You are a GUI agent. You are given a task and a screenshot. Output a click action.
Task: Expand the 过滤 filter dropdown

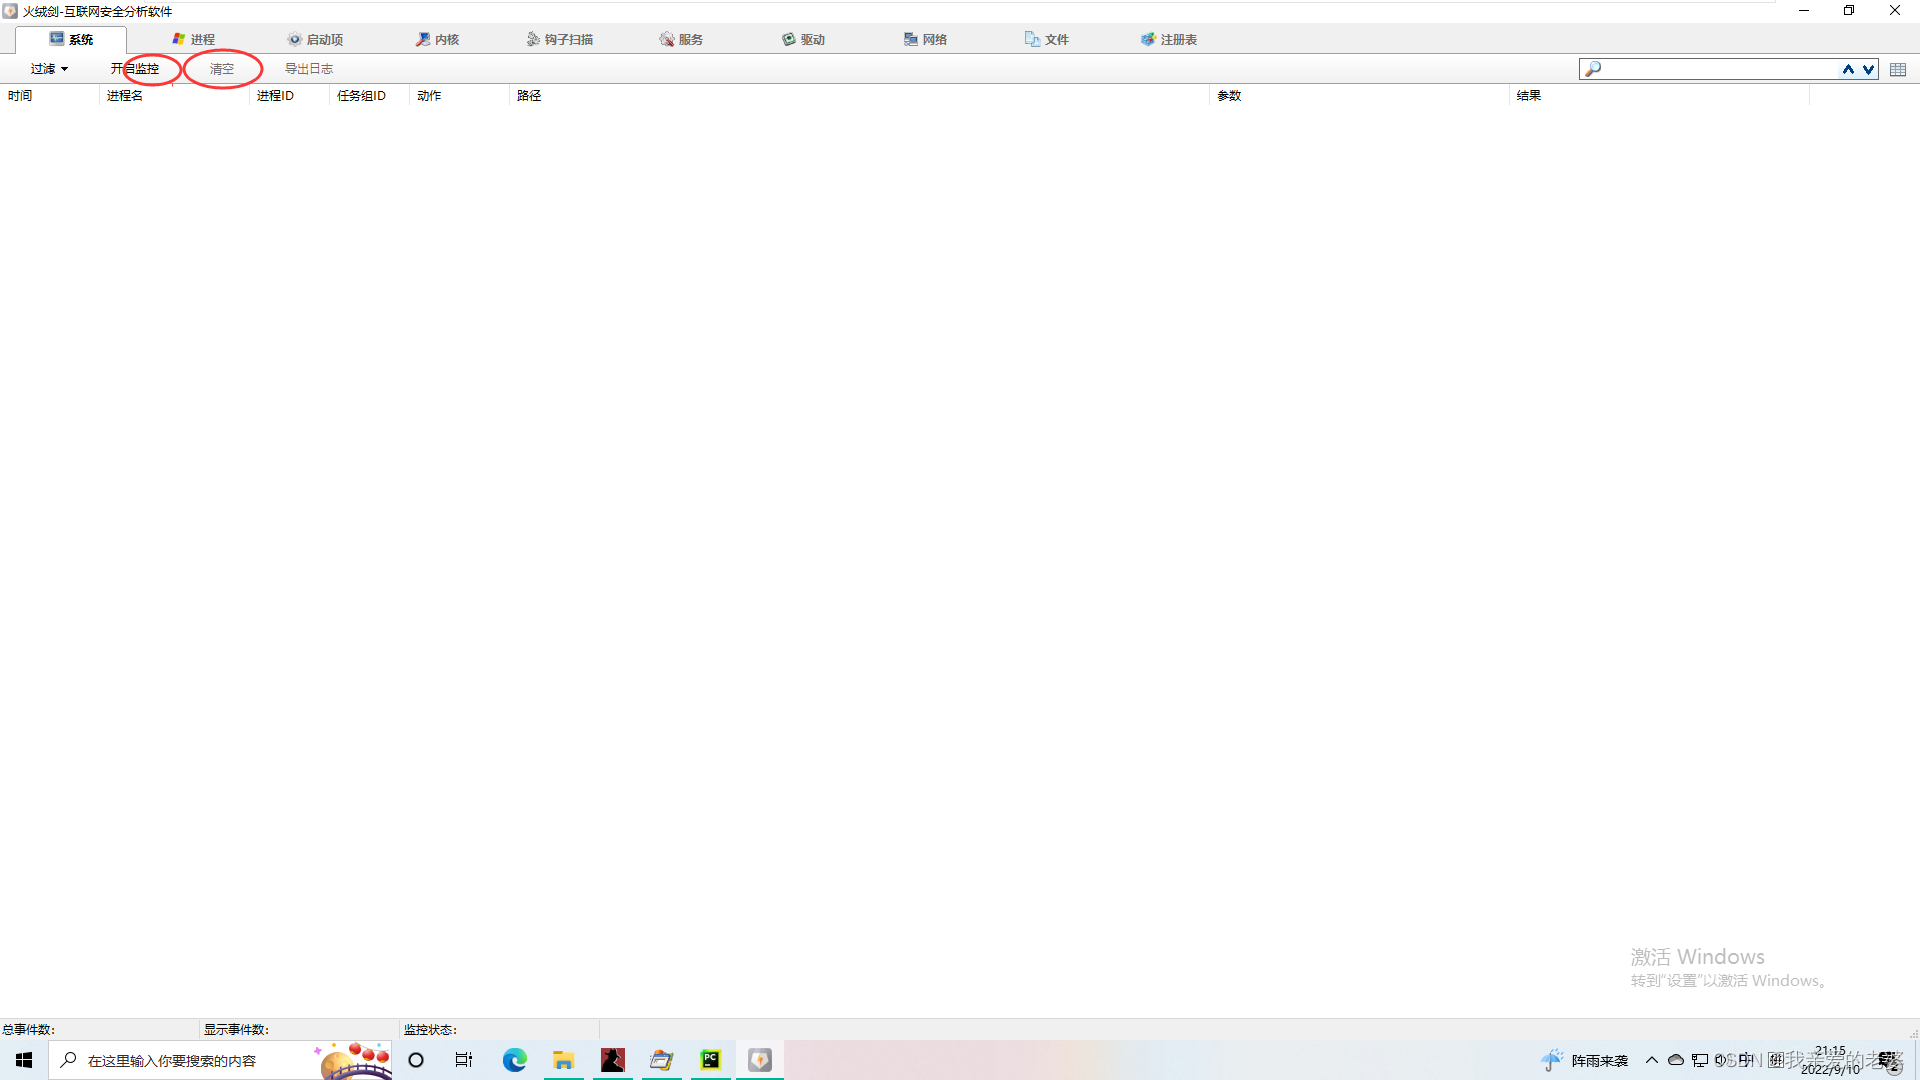pyautogui.click(x=48, y=69)
